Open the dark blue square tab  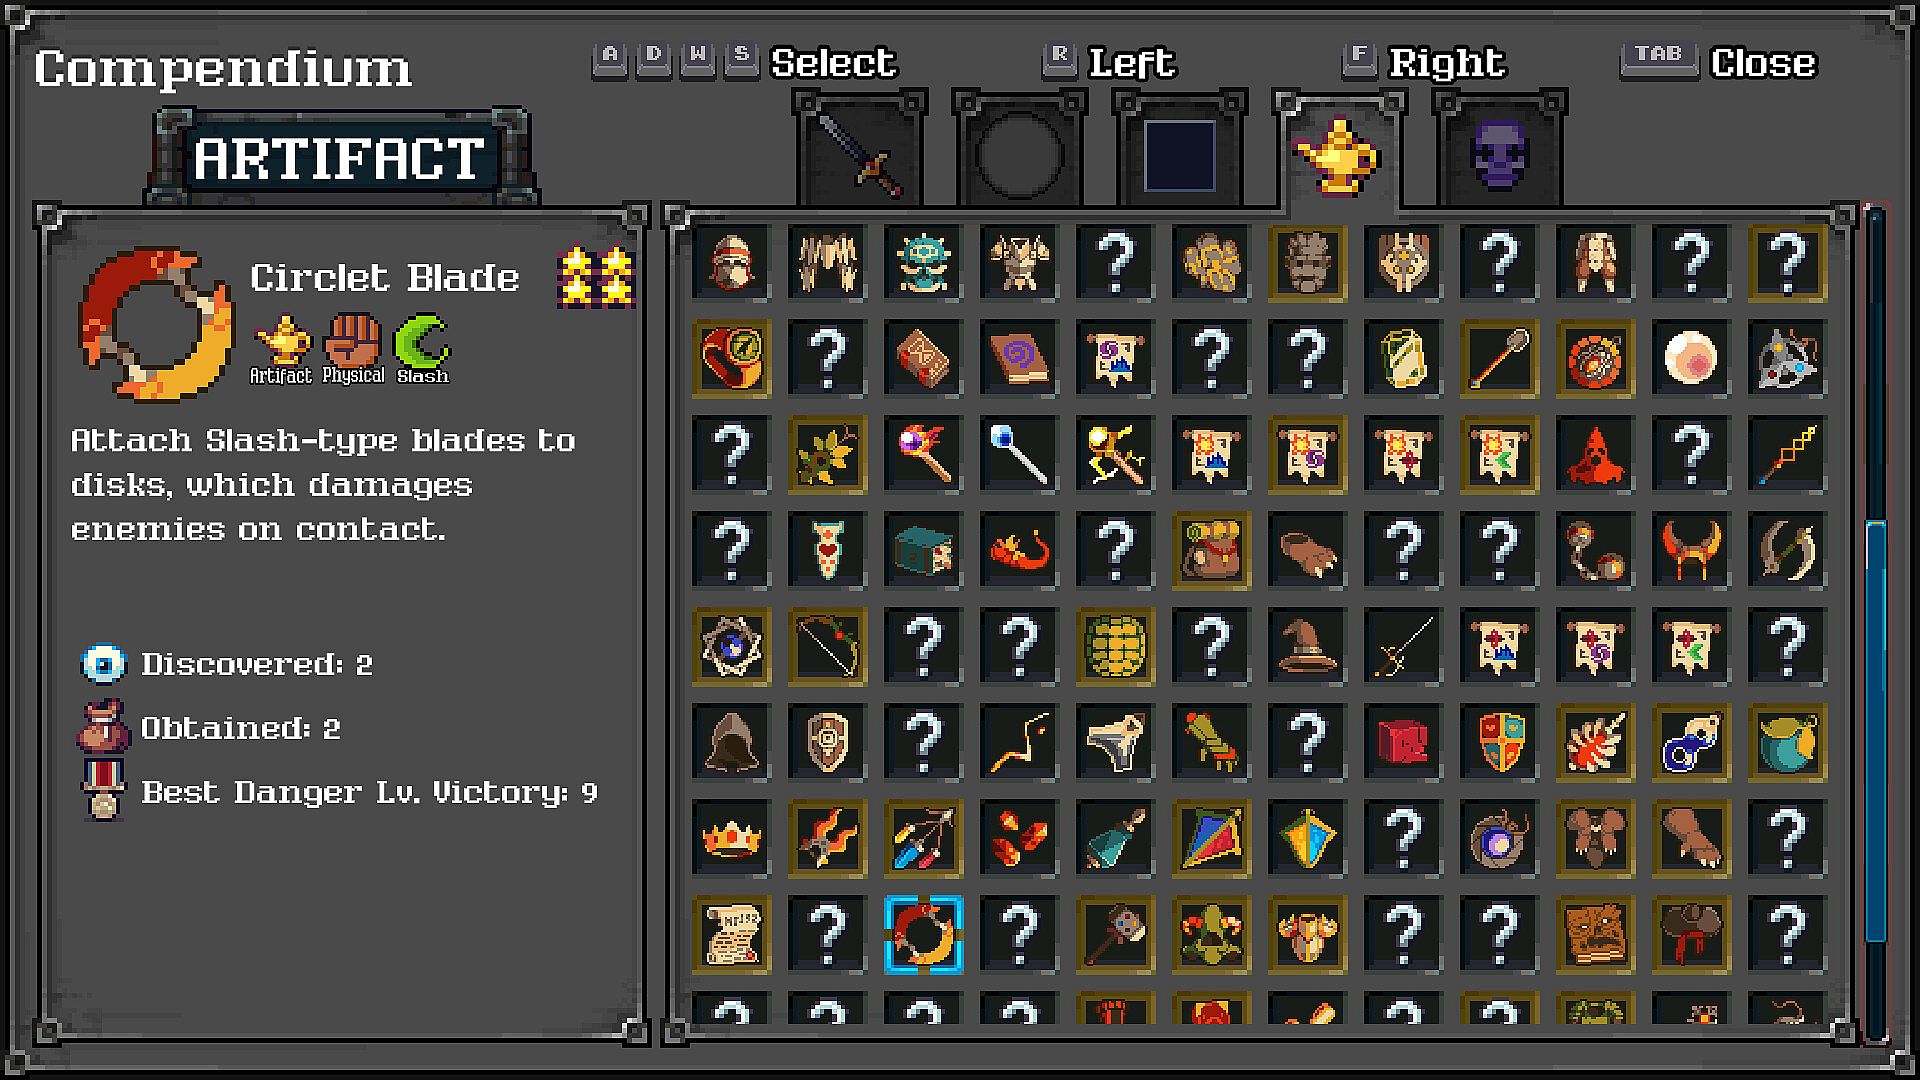[1179, 151]
